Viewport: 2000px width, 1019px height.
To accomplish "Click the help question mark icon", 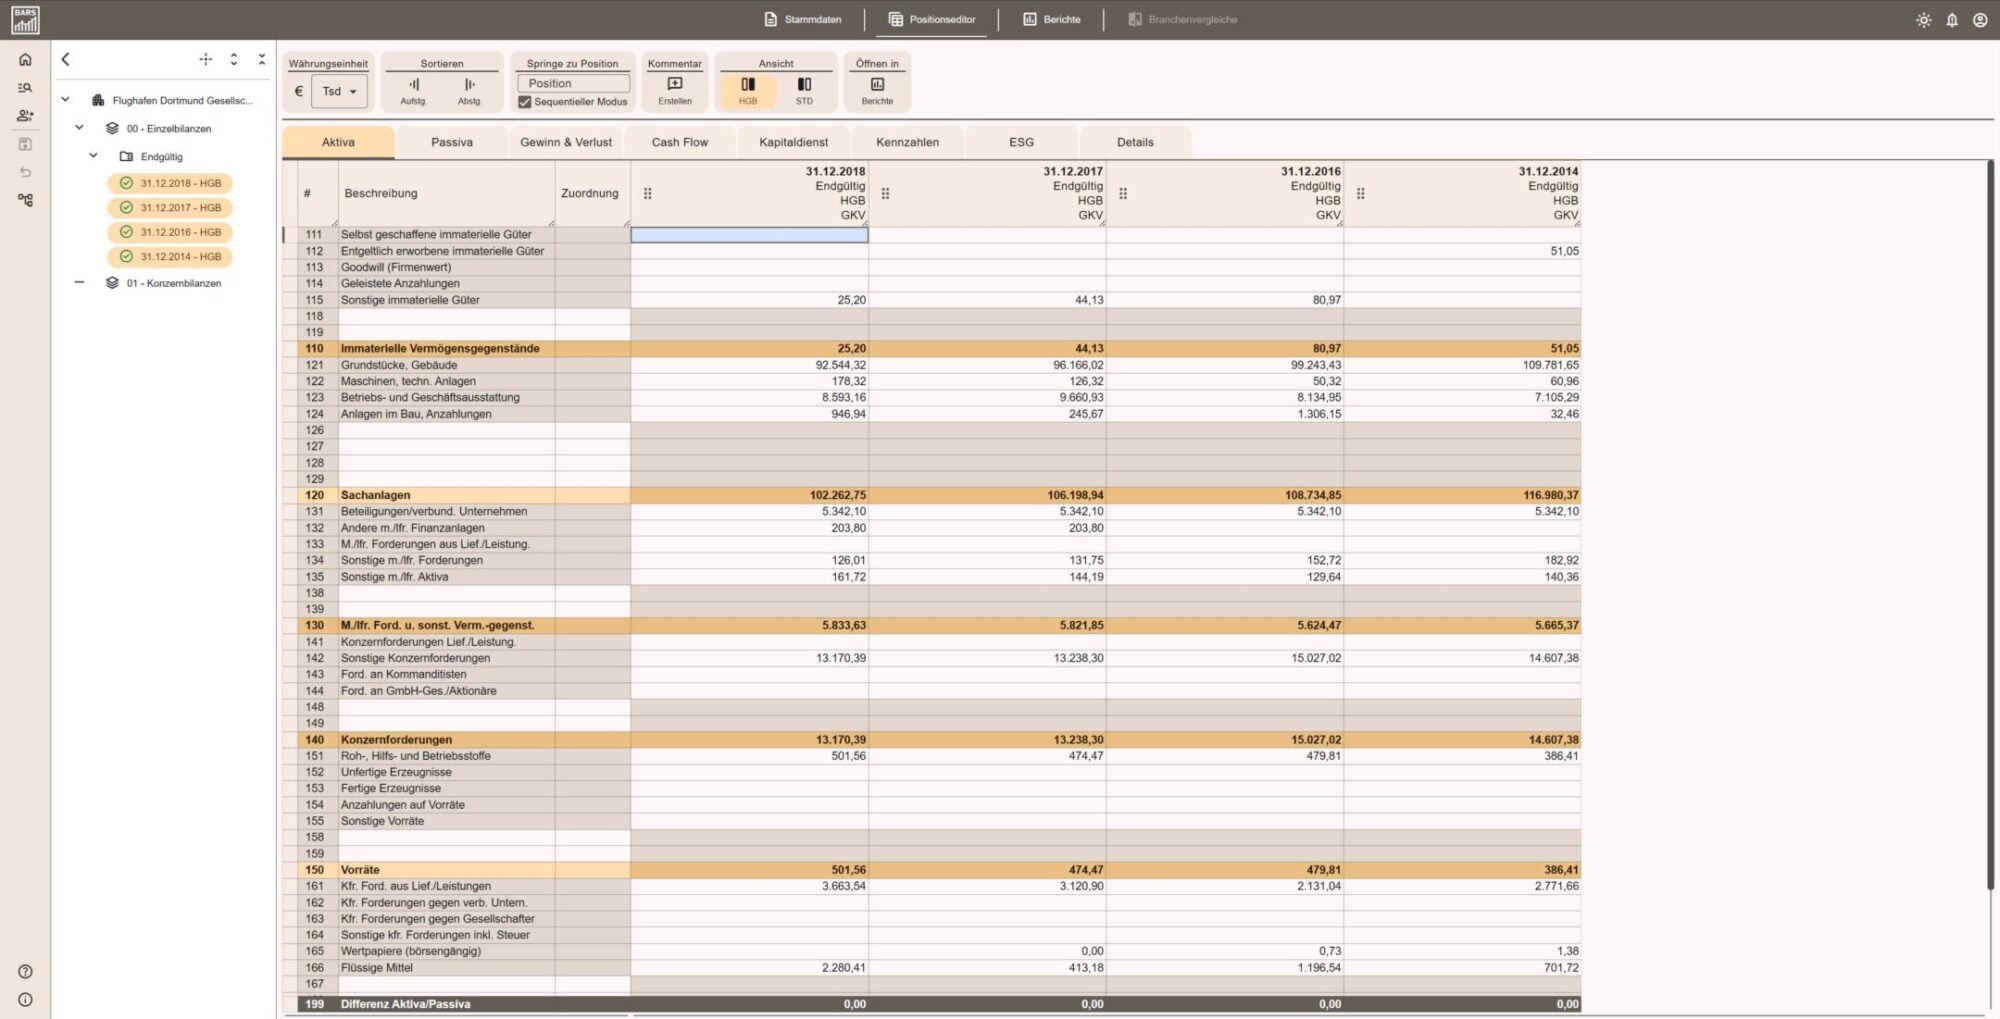I will pyautogui.click(x=25, y=971).
